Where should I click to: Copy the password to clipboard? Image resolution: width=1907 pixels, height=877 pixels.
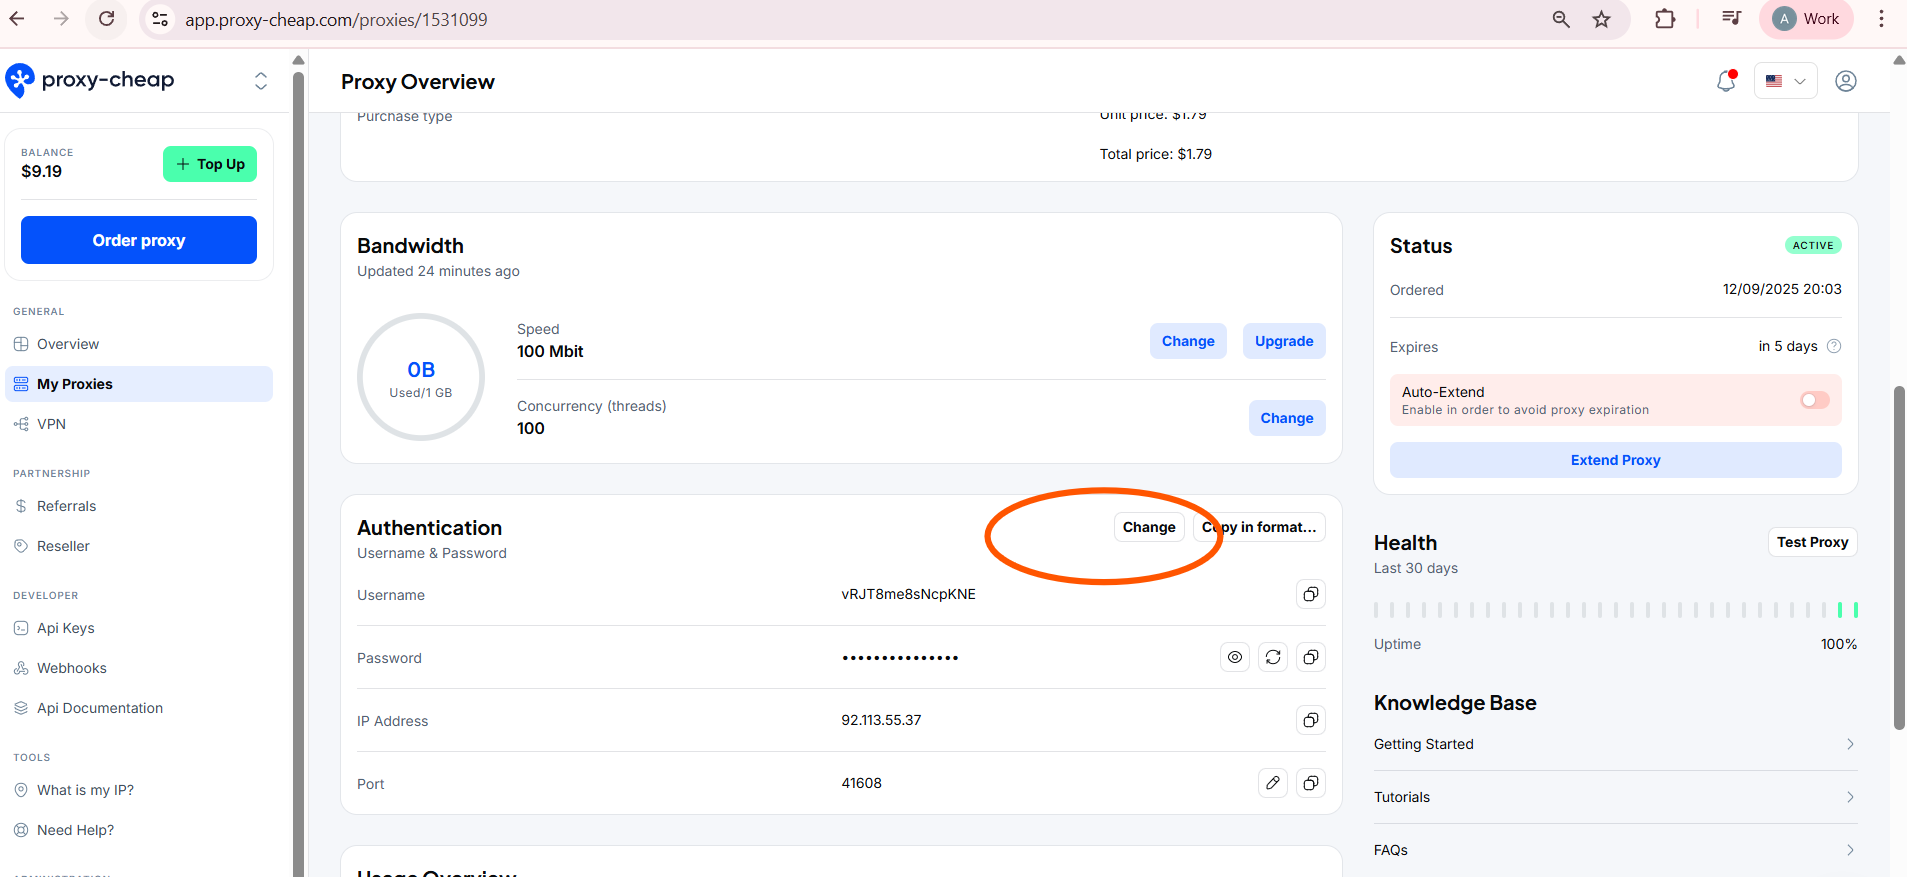1310,657
